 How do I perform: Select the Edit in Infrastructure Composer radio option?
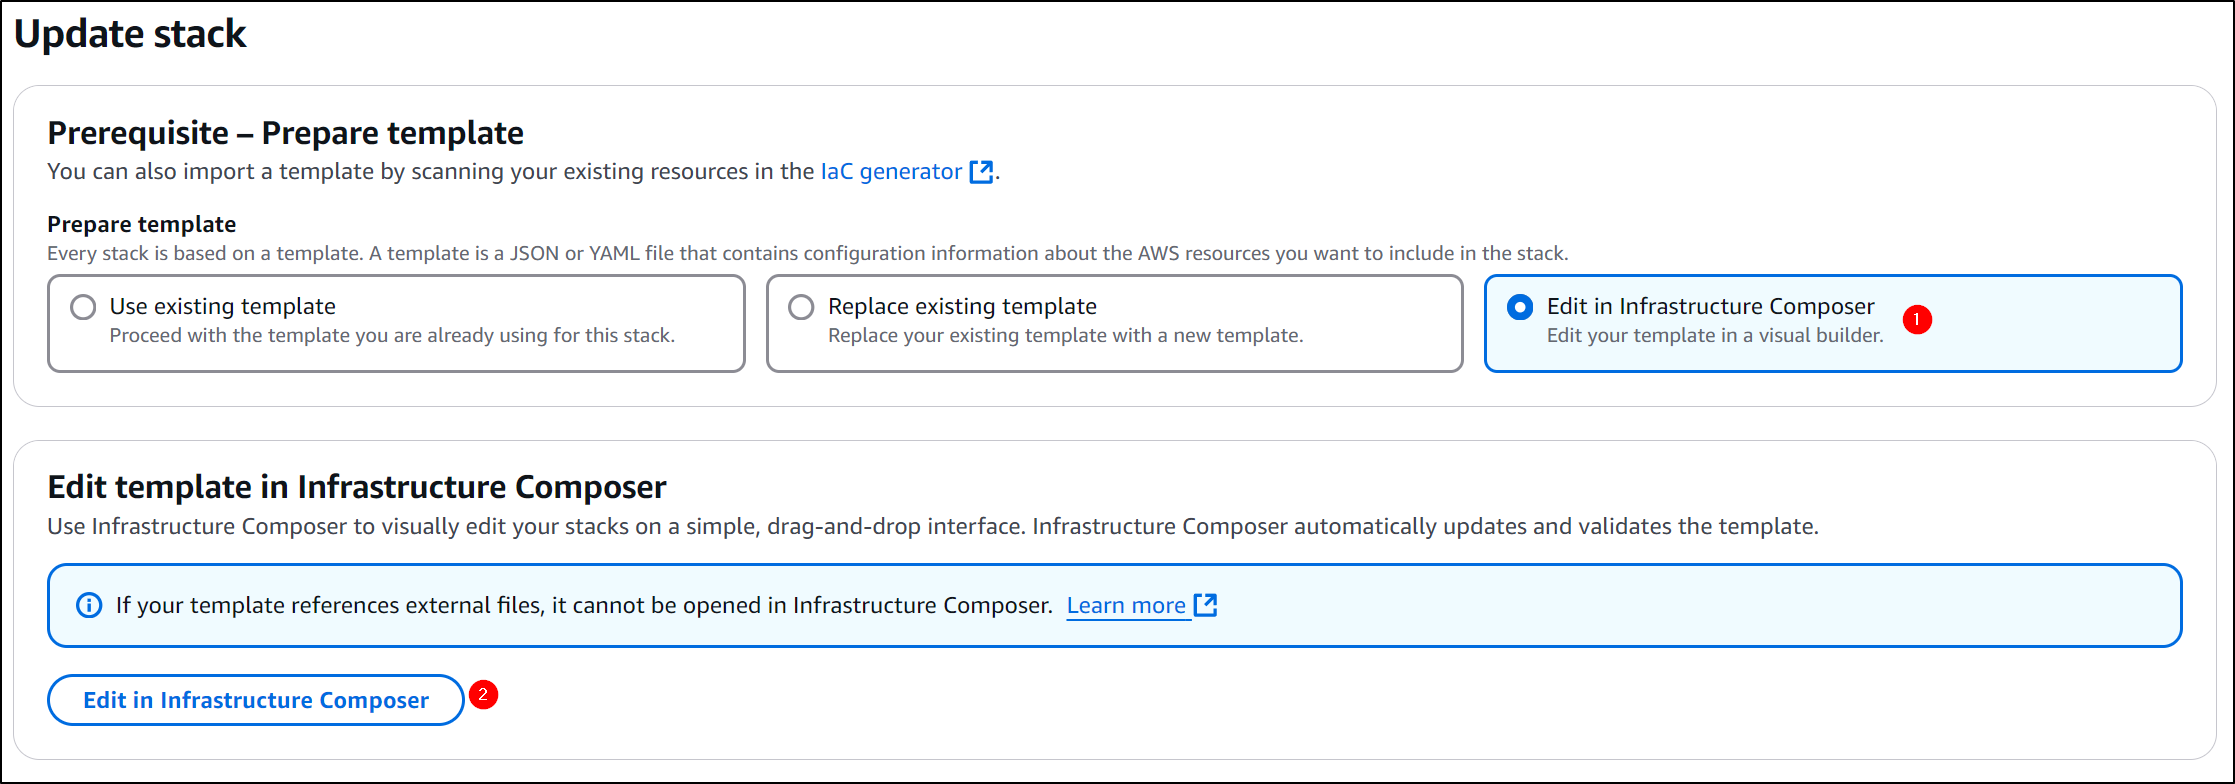(1520, 307)
